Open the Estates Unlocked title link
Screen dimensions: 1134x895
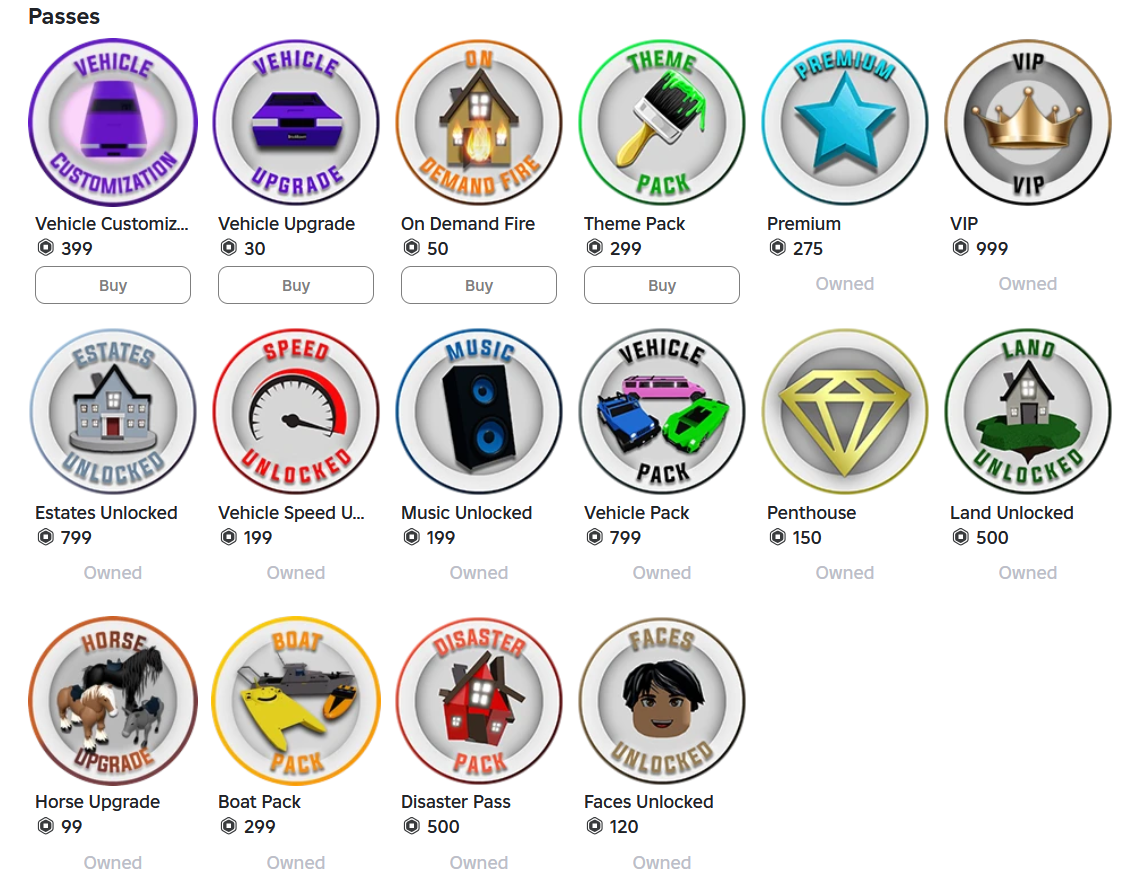pos(106,513)
